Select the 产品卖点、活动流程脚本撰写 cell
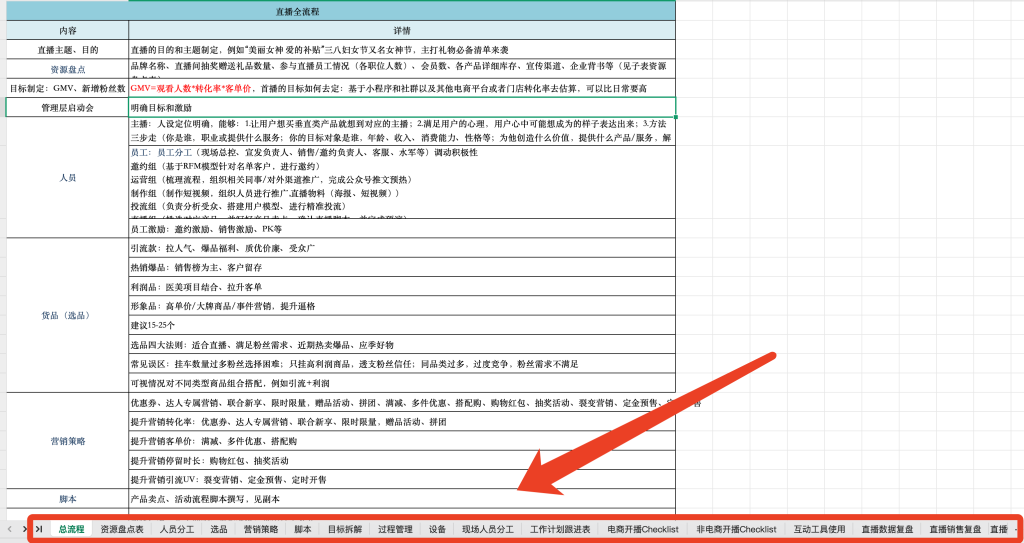Image resolution: width=1024 pixels, height=543 pixels. click(402, 499)
